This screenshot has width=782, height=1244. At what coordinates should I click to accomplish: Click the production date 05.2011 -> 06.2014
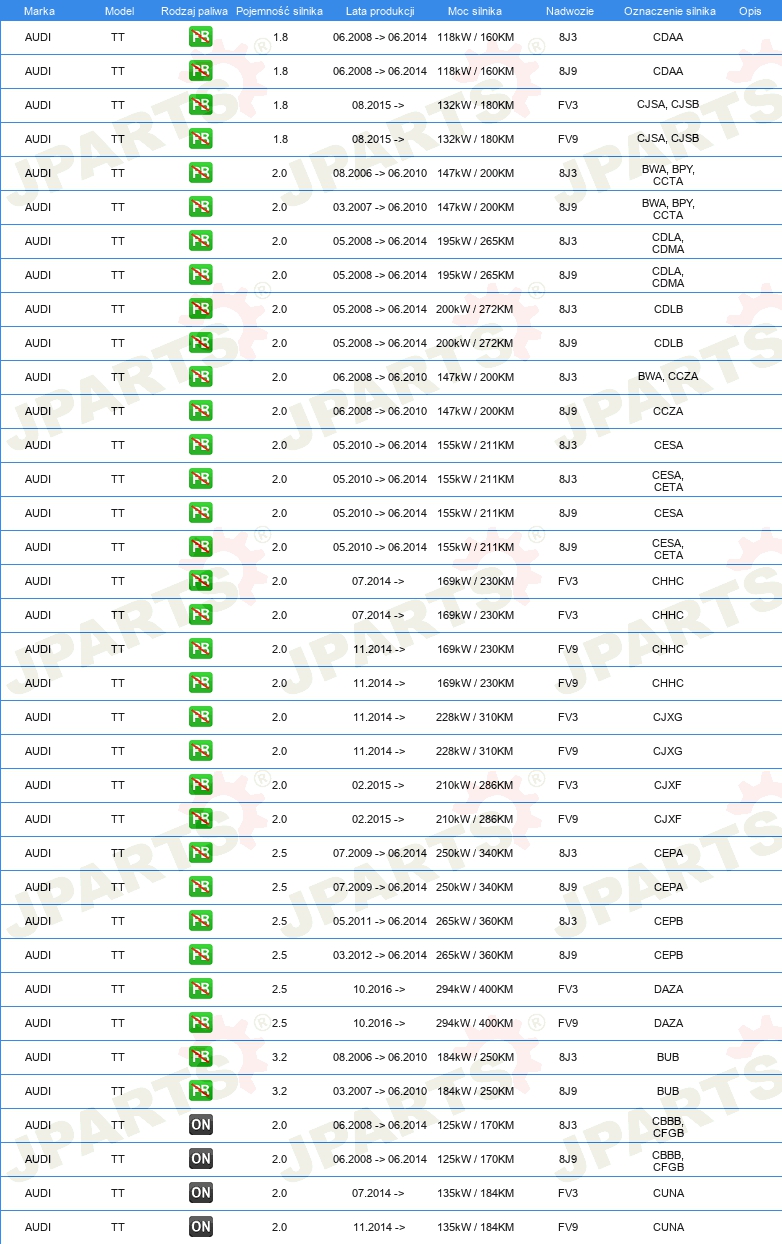click(x=380, y=921)
